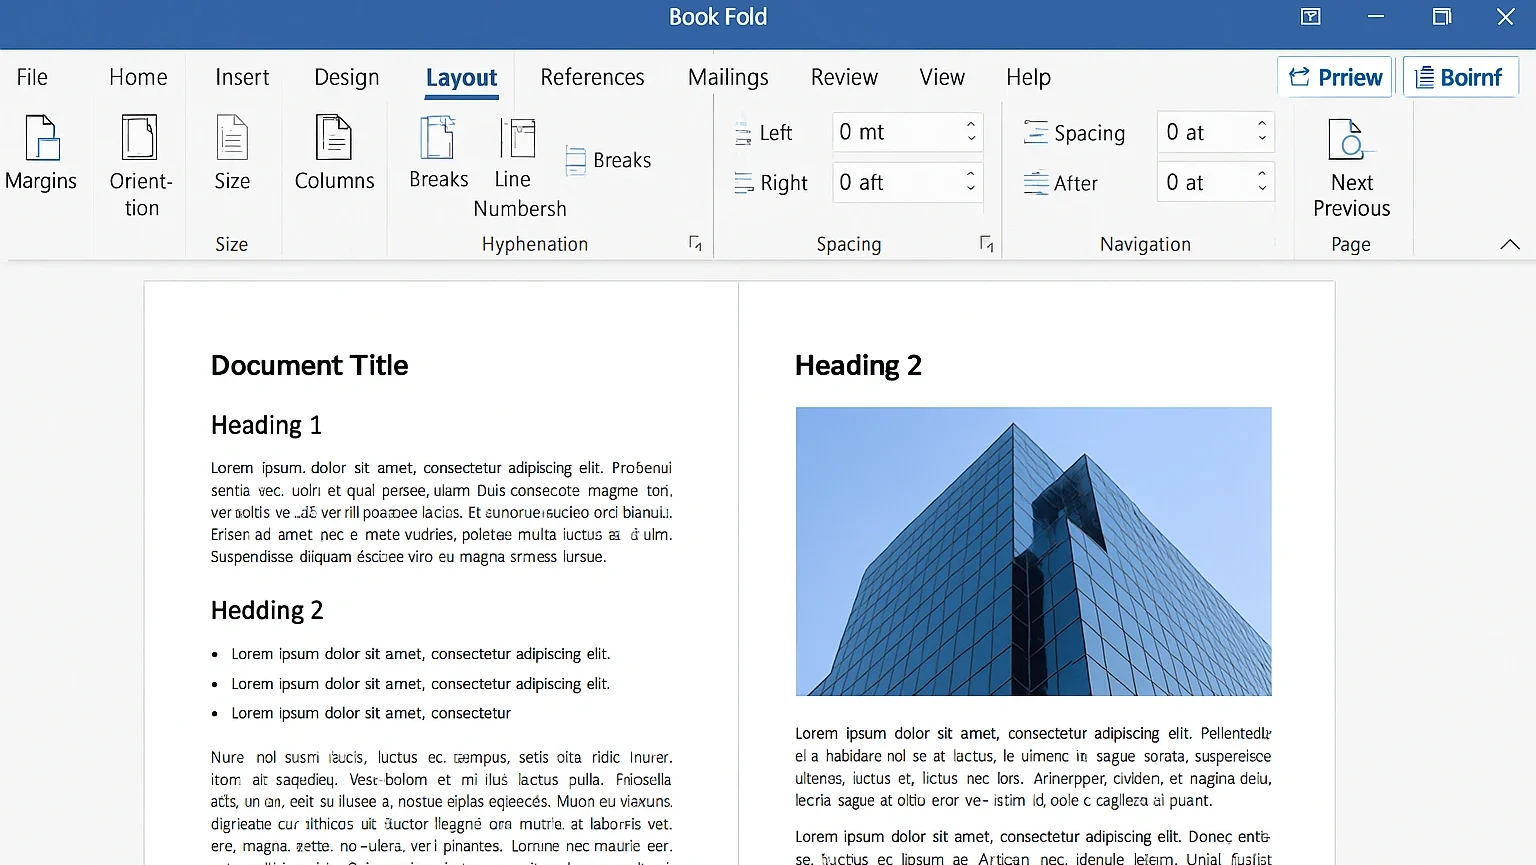Decrease the Right indent value
1536x865 pixels.
coord(970,189)
